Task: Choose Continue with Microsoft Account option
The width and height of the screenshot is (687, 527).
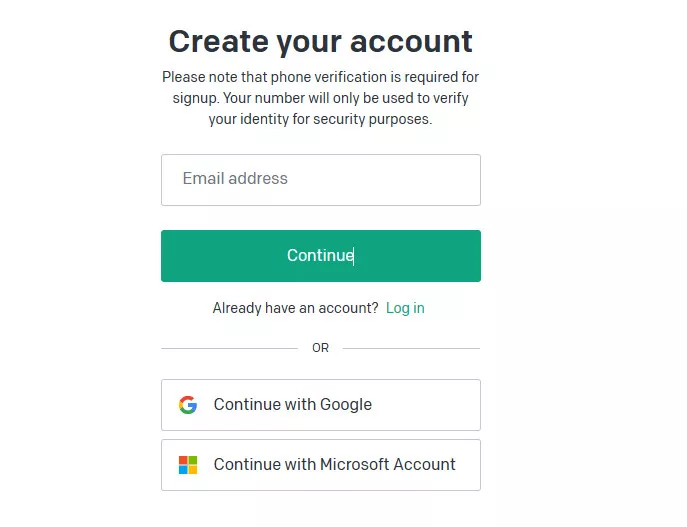Action: [320, 465]
